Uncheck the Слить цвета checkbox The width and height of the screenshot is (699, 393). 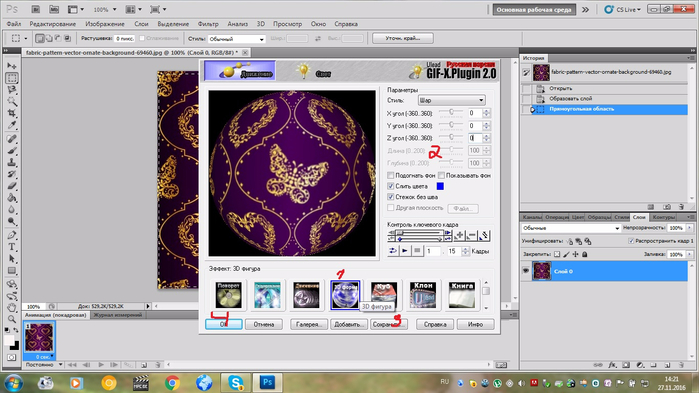391,186
